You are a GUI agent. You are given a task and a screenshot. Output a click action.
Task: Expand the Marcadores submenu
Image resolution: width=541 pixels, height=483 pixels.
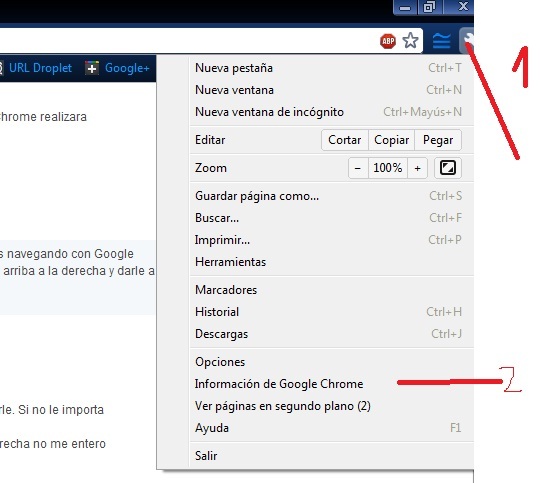332,290
